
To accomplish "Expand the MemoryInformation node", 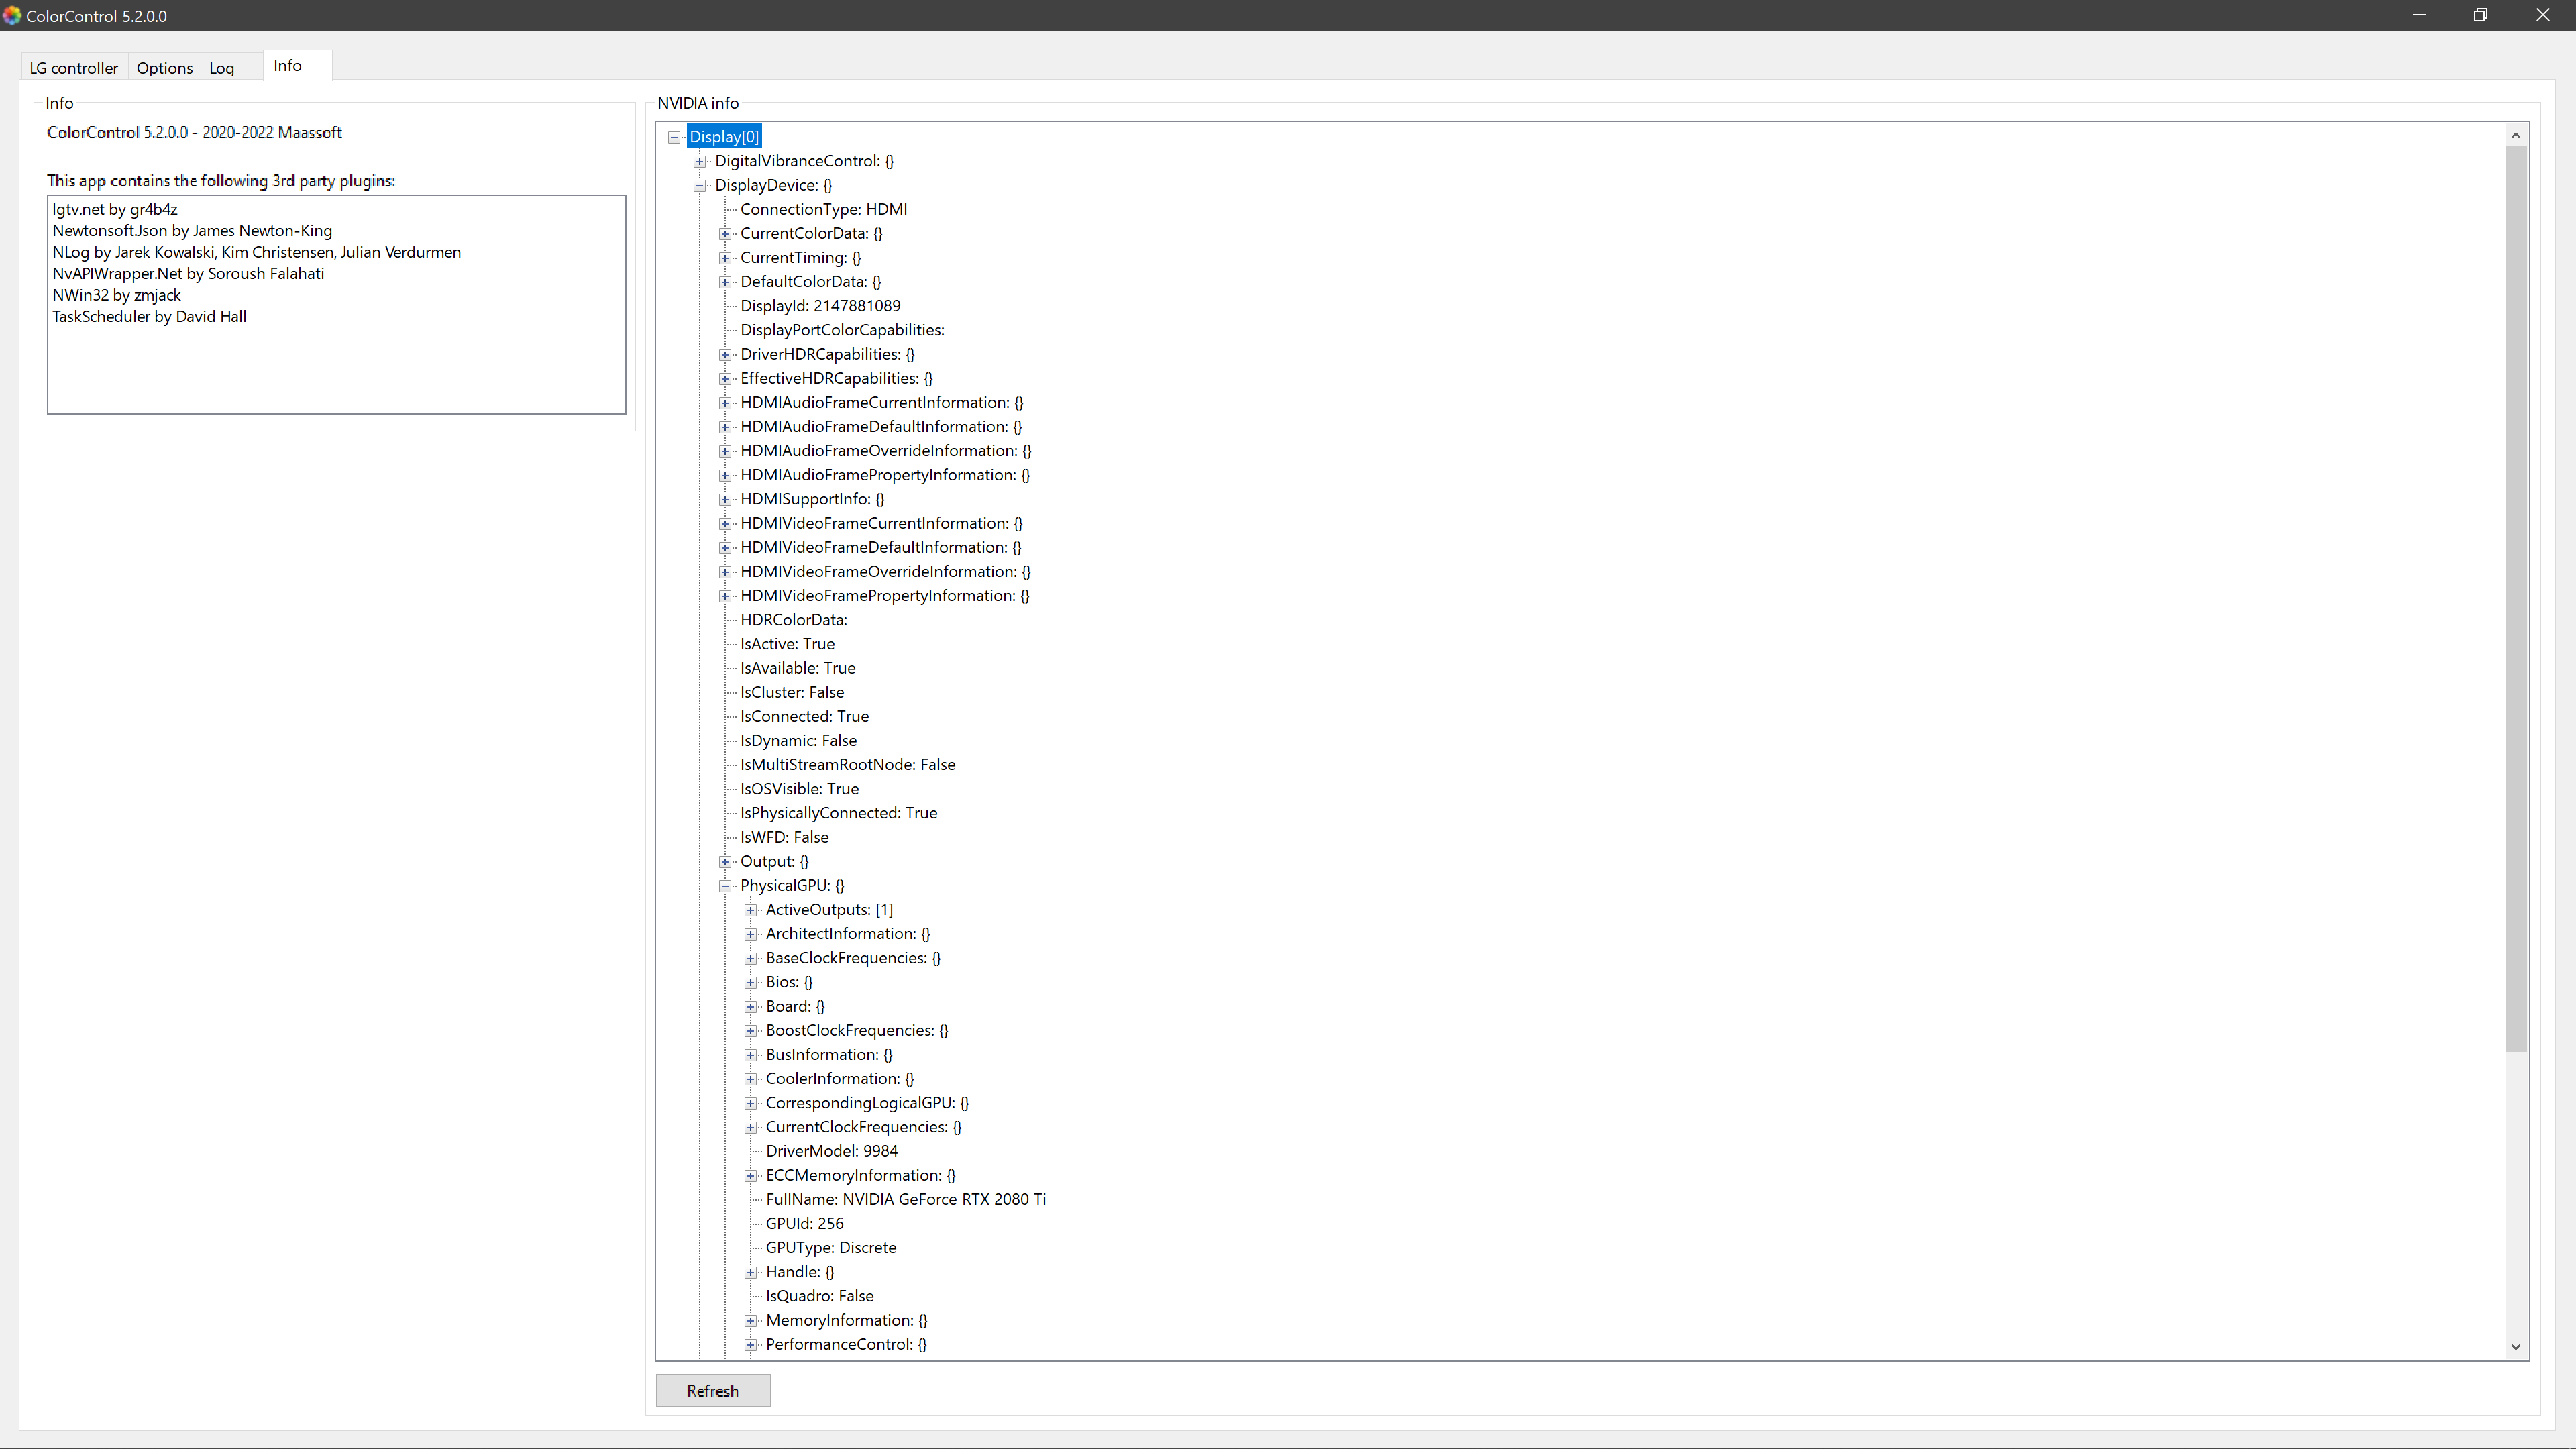I will coord(751,1320).
